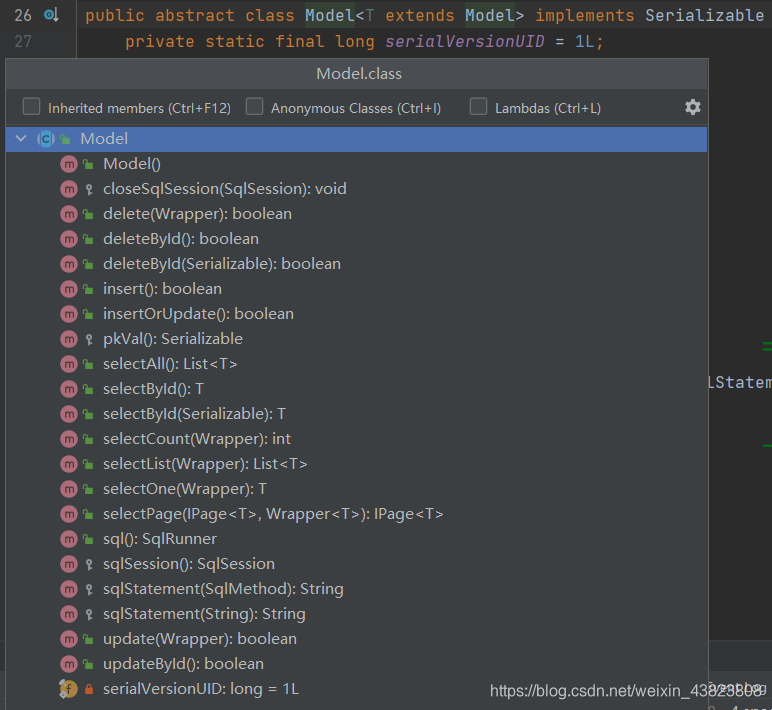Enable the Inherited members checkbox
Viewport: 772px width, 710px height.
coord(32,106)
